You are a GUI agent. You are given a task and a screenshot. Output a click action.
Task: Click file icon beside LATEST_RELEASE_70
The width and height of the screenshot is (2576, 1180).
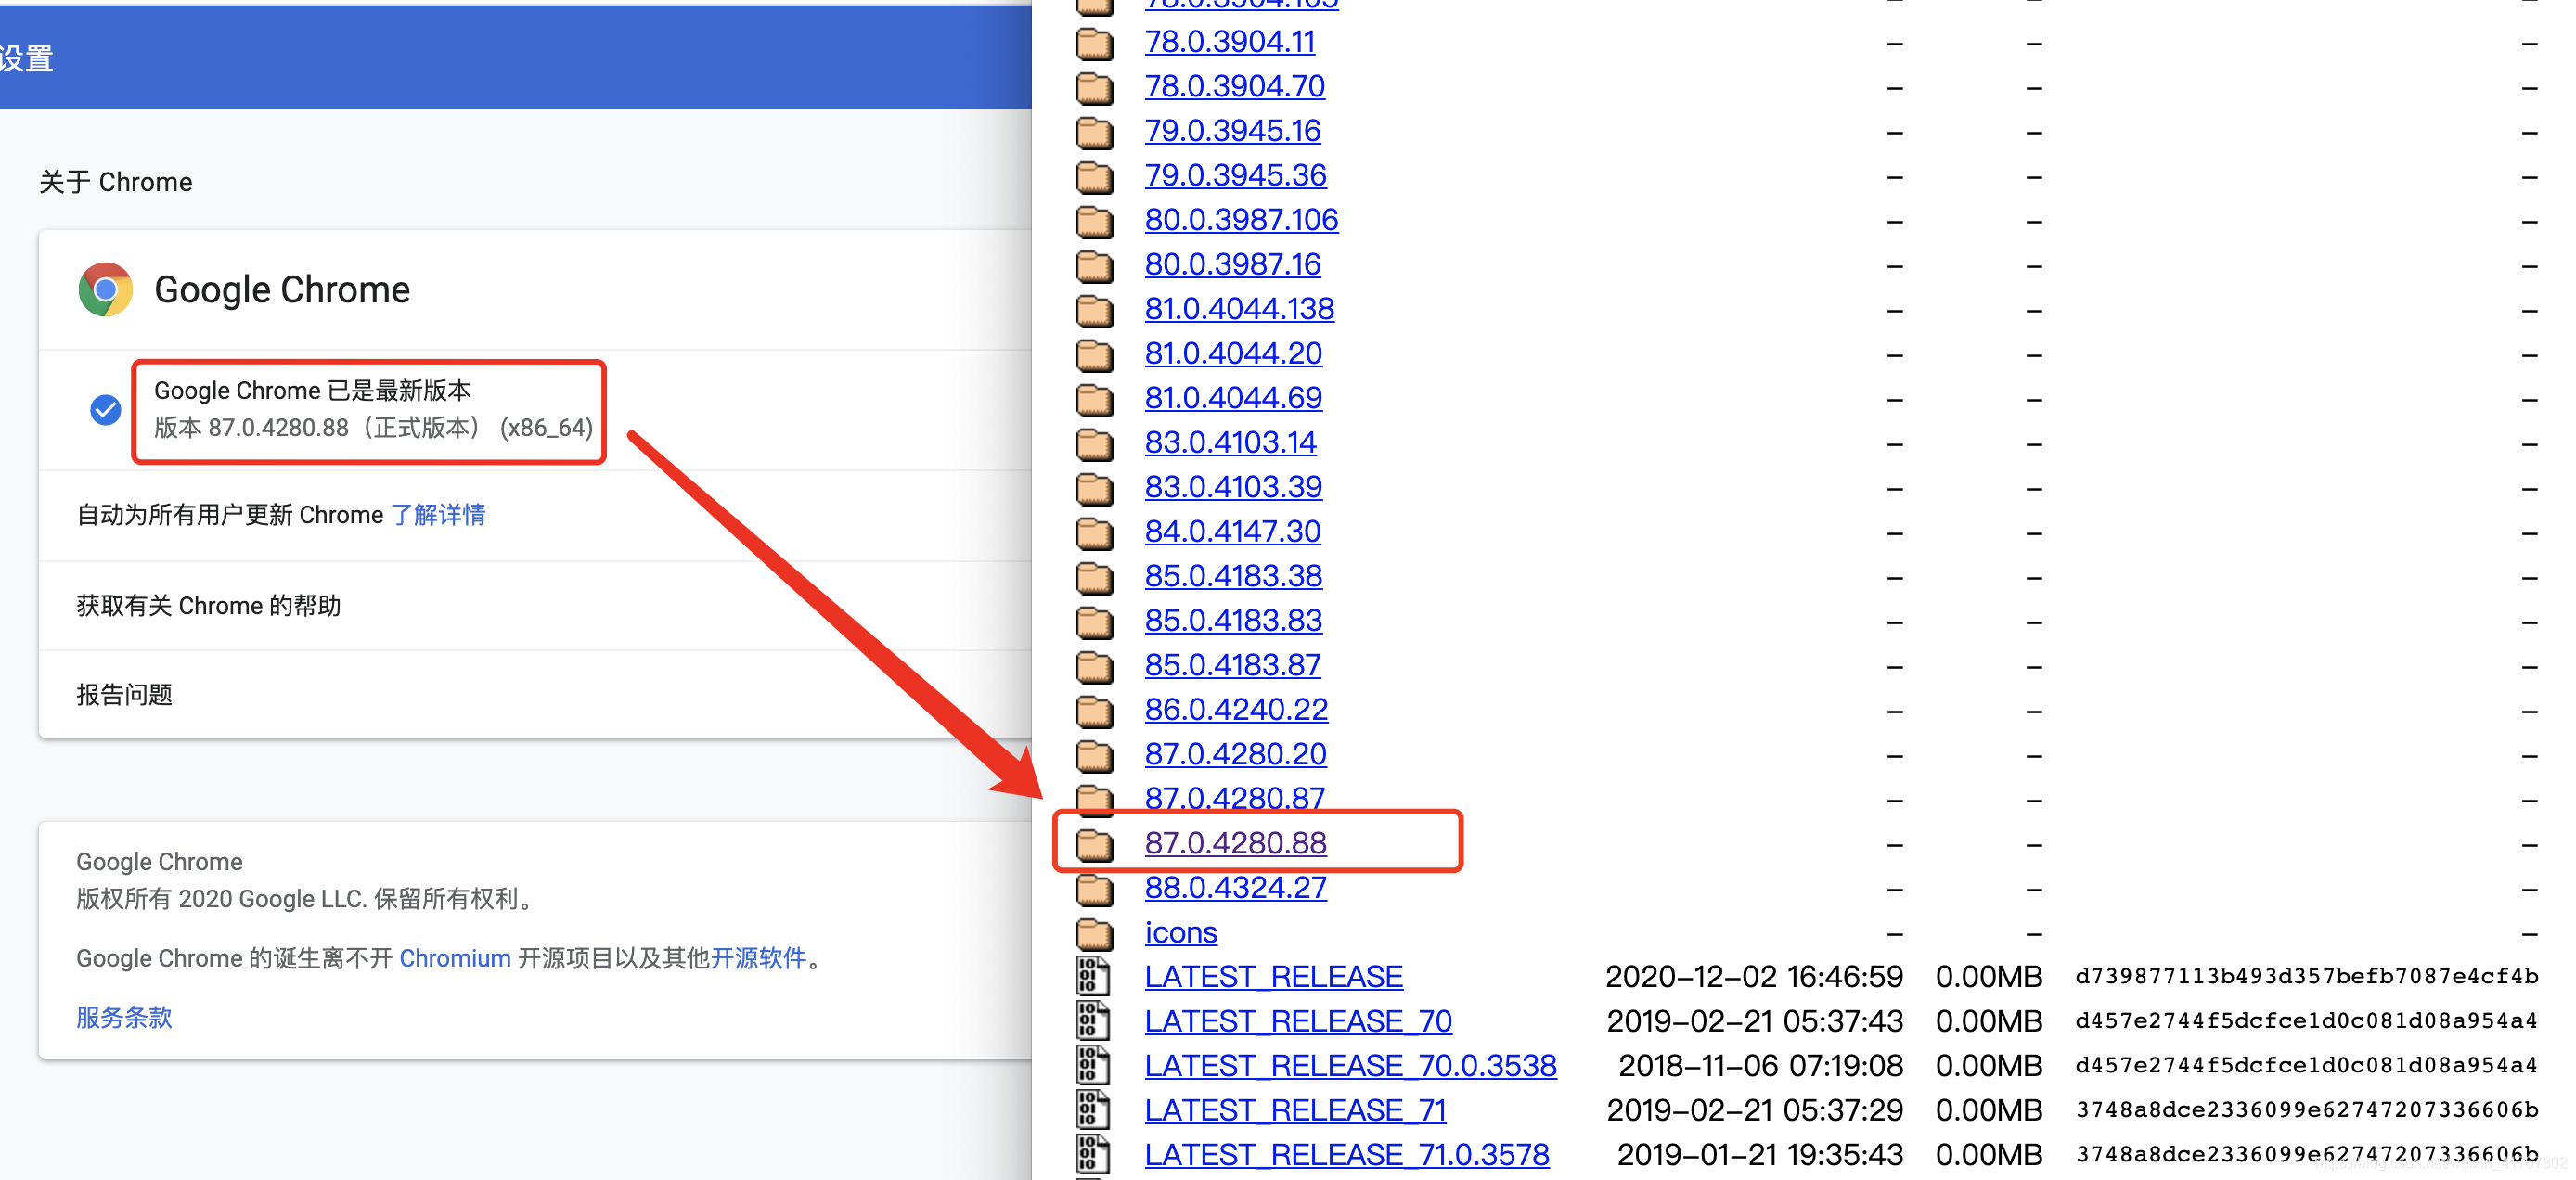[x=1092, y=1021]
